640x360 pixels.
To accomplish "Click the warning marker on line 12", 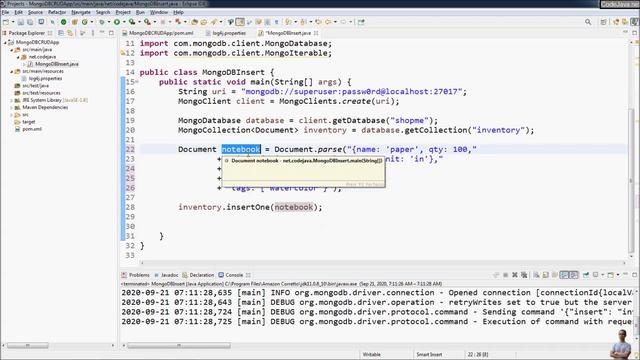I will [x=123, y=53].
